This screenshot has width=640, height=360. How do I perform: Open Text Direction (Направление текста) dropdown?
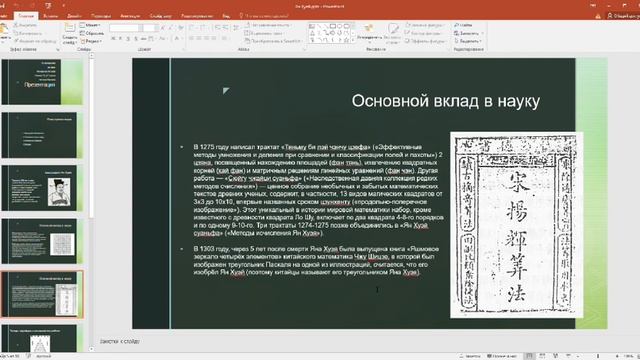tap(269, 25)
